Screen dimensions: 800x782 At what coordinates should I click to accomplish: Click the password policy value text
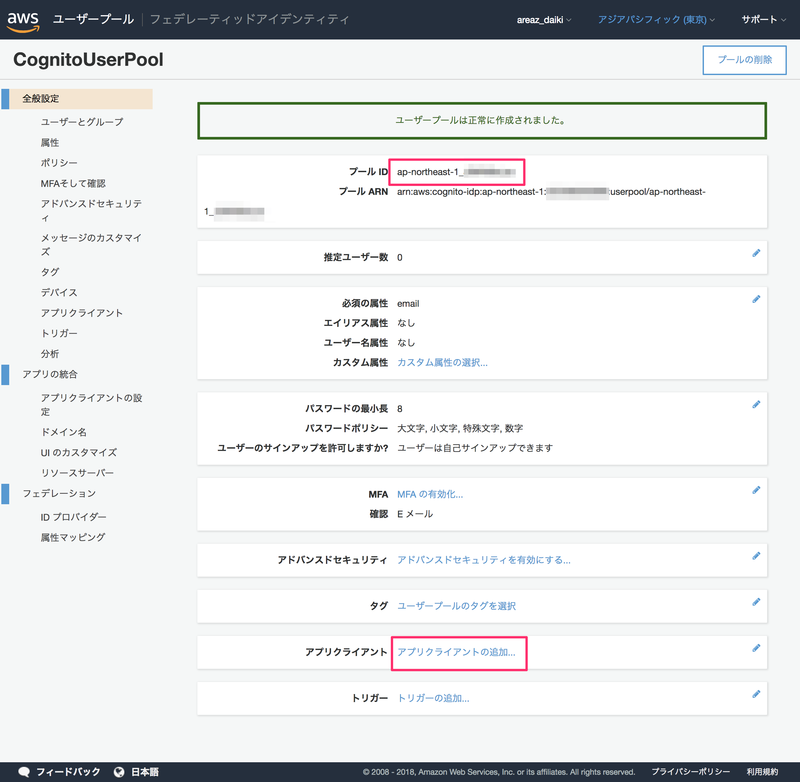(460, 428)
